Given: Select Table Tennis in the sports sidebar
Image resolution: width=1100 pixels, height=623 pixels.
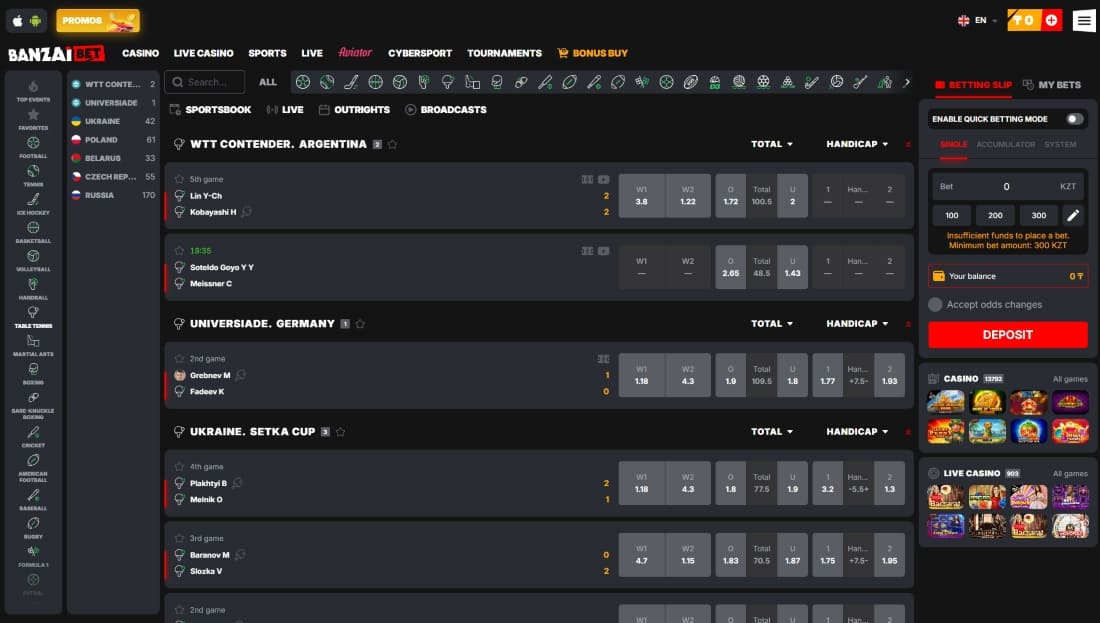Looking at the screenshot, I should point(33,317).
